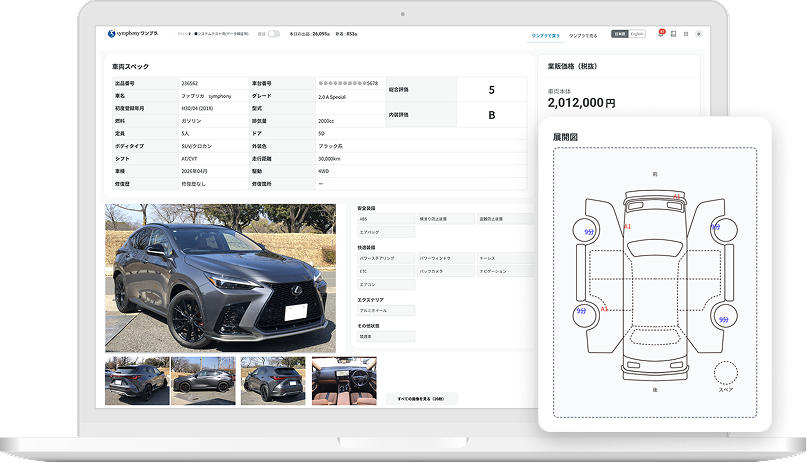Click the book icon in the header
The height and width of the screenshot is (464, 807).
point(673,34)
